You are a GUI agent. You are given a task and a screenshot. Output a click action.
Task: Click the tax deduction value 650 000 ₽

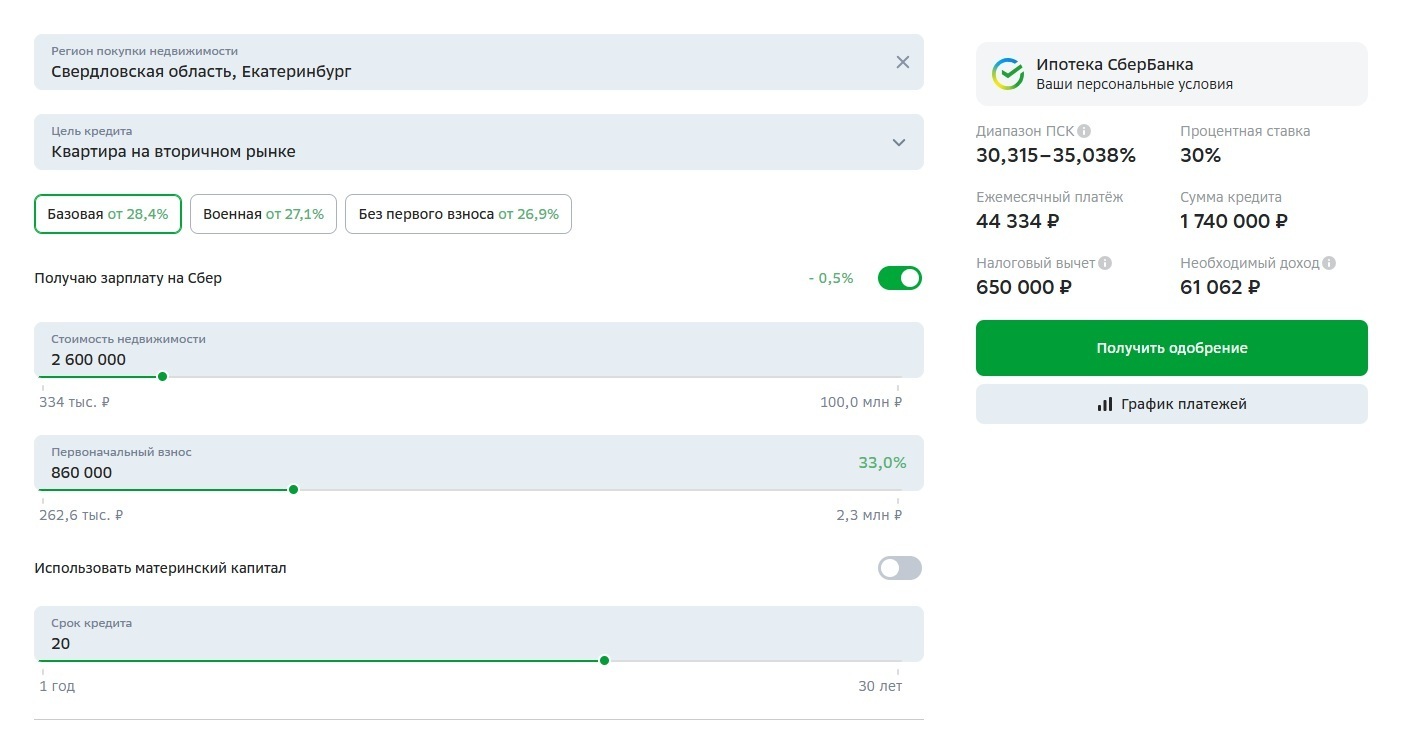pos(1024,287)
